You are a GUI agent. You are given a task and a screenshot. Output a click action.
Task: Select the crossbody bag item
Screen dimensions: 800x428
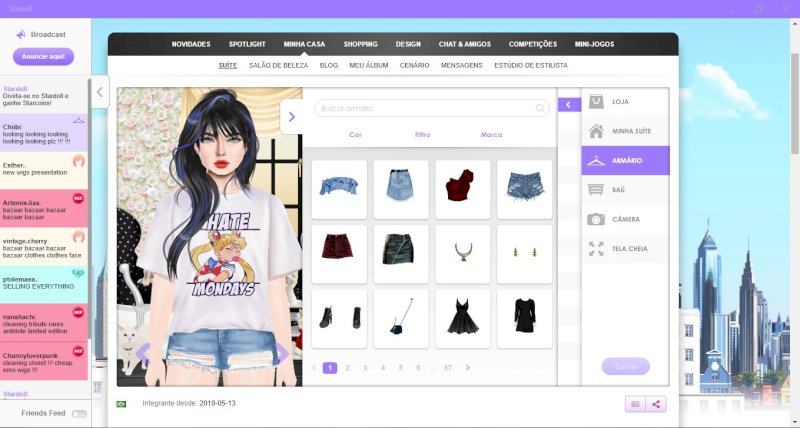pyautogui.click(x=401, y=319)
